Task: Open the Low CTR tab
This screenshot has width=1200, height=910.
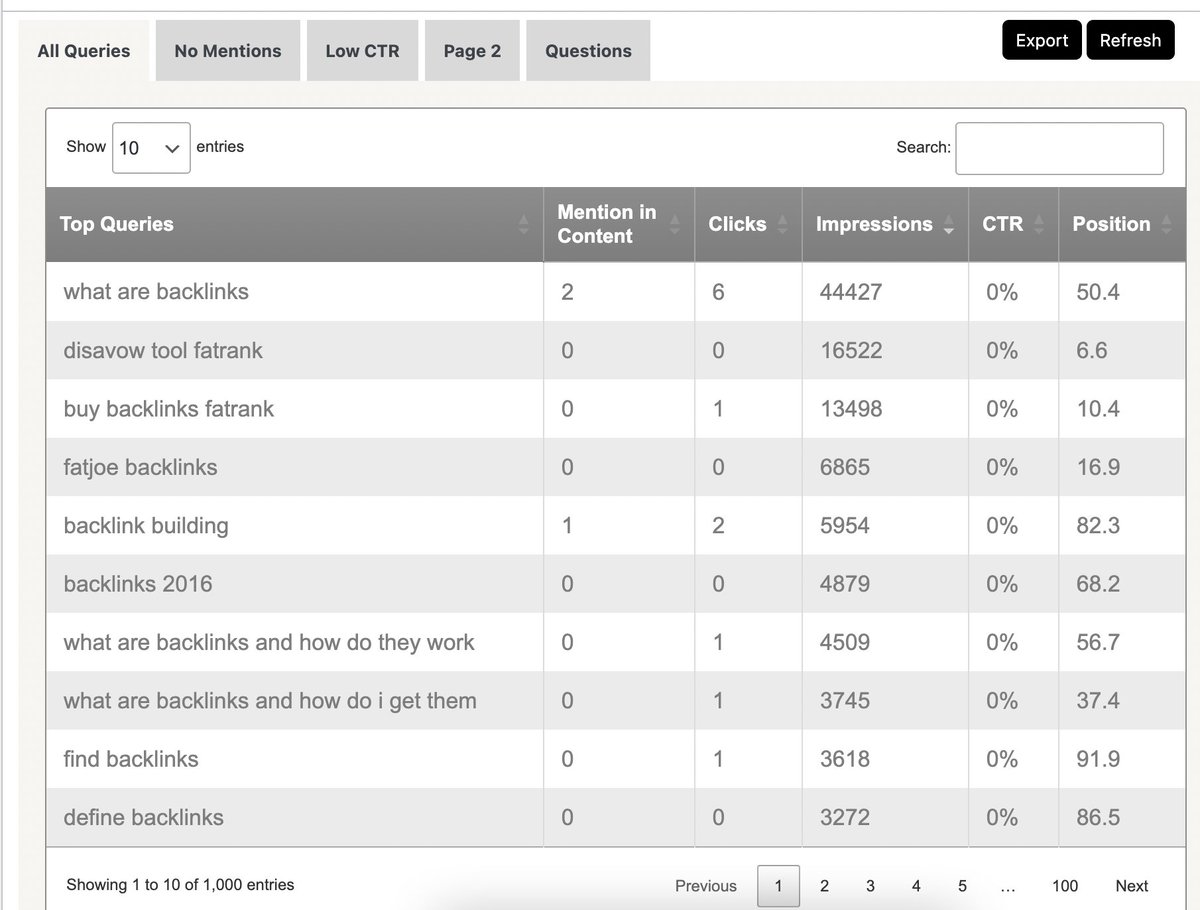Action: tap(362, 51)
